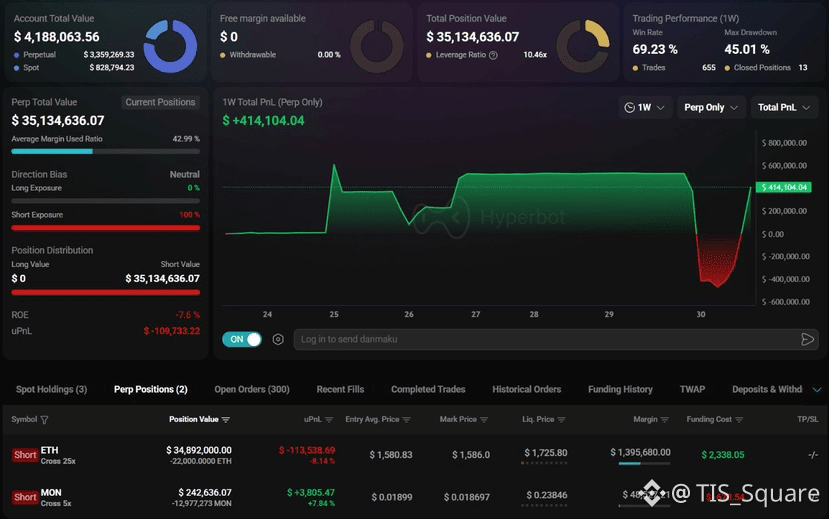Screen dimensions: 829x519
Task: Click the Max Drawdown 45.01 % value
Action: (x=747, y=50)
